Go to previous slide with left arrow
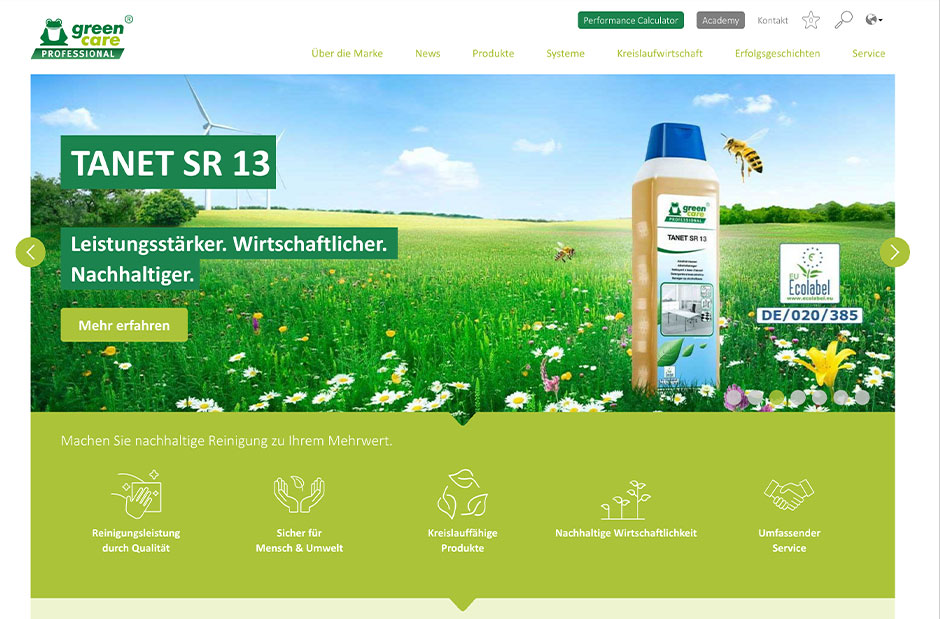 point(31,252)
